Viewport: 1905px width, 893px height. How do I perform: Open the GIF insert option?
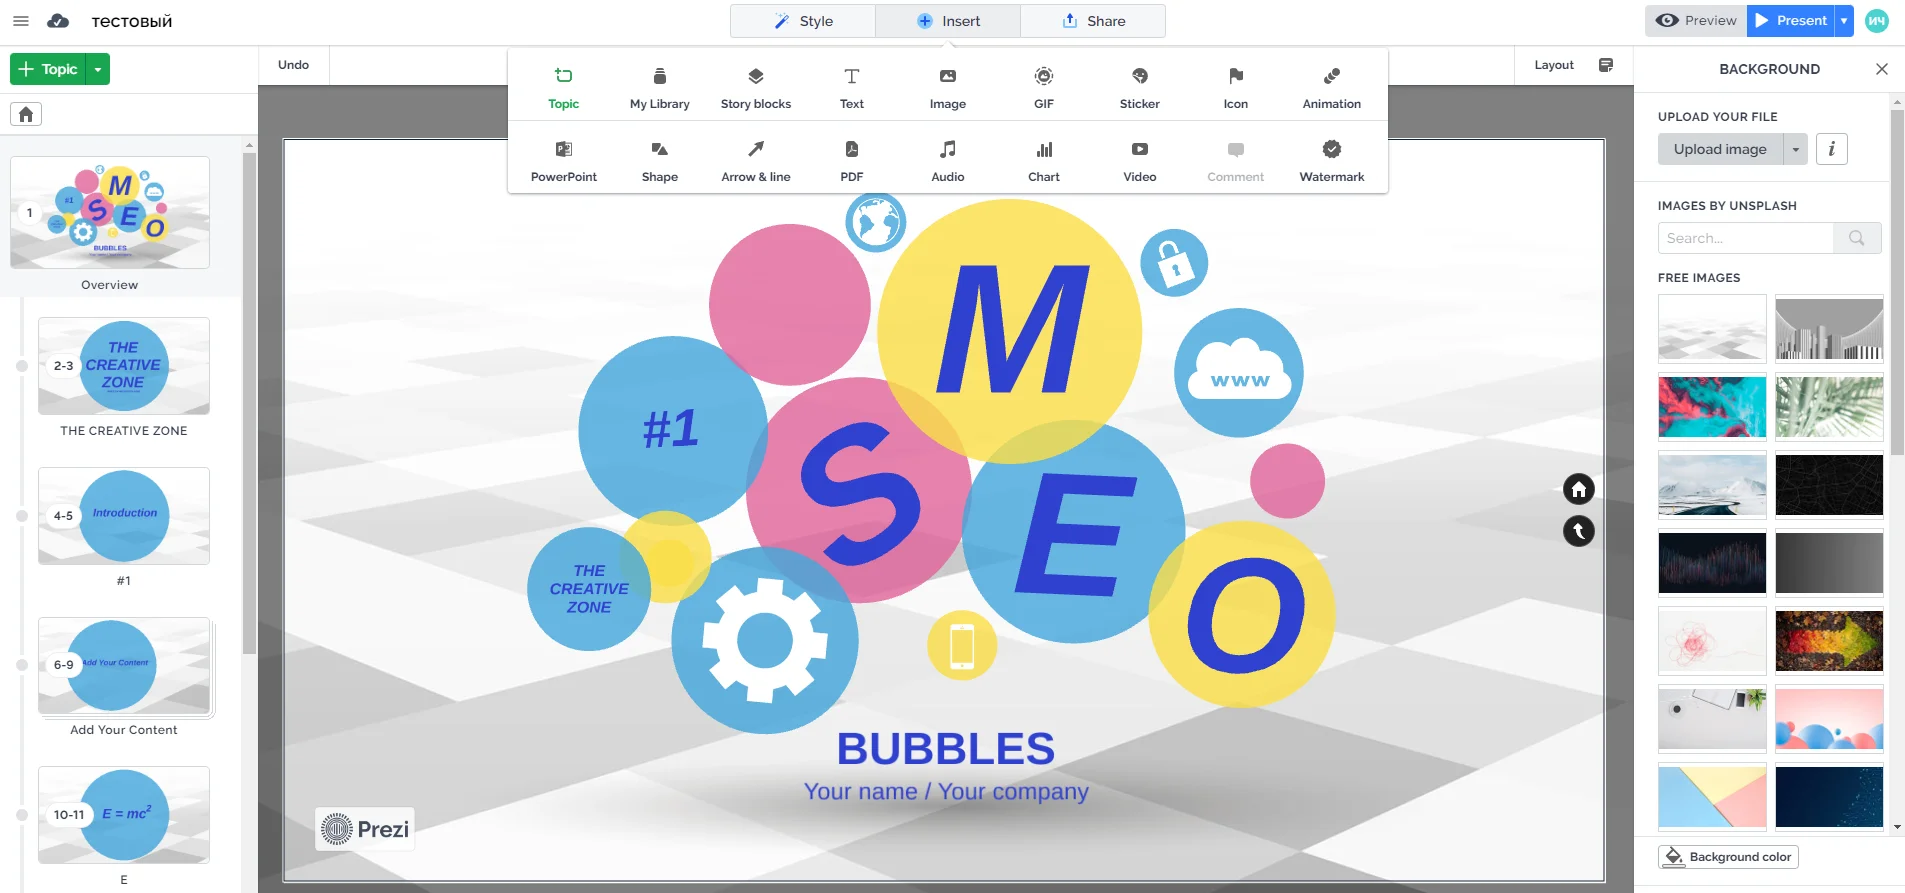1043,88
